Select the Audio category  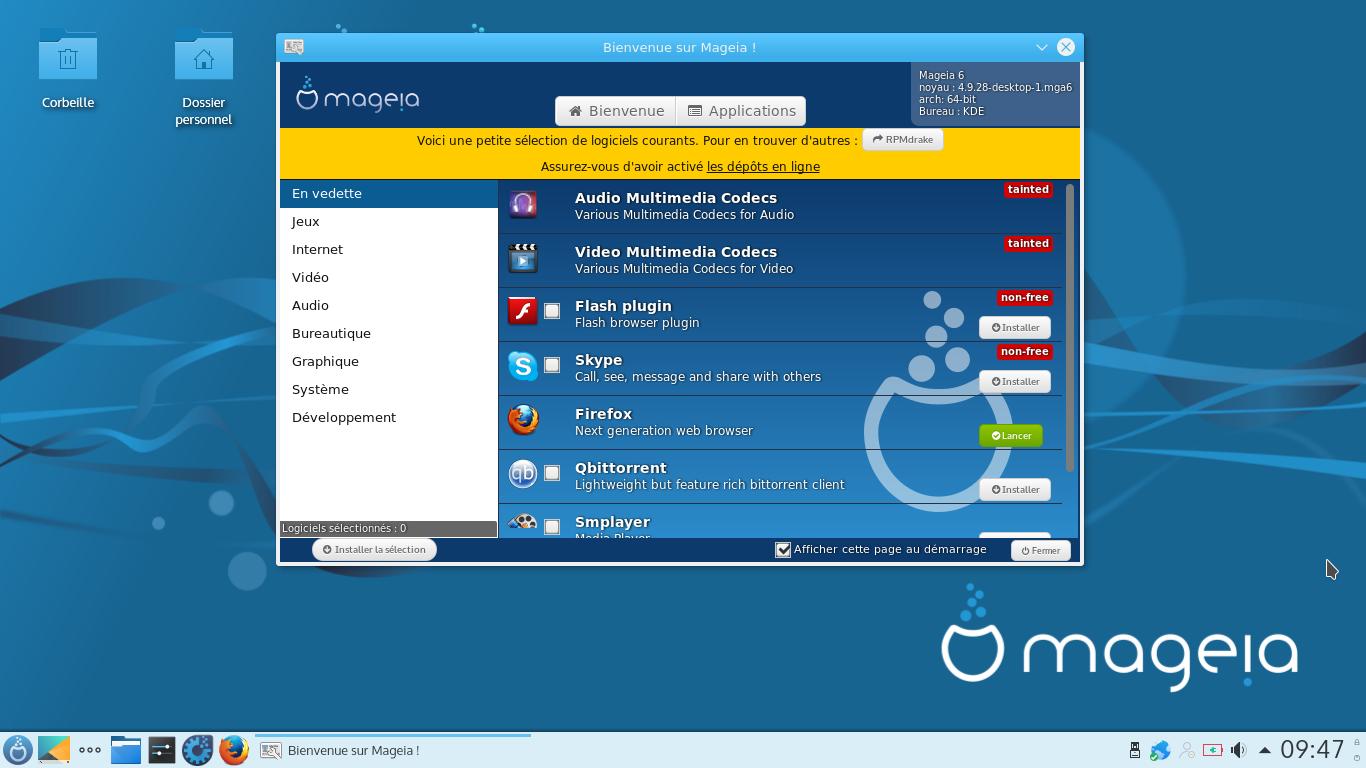388,306
